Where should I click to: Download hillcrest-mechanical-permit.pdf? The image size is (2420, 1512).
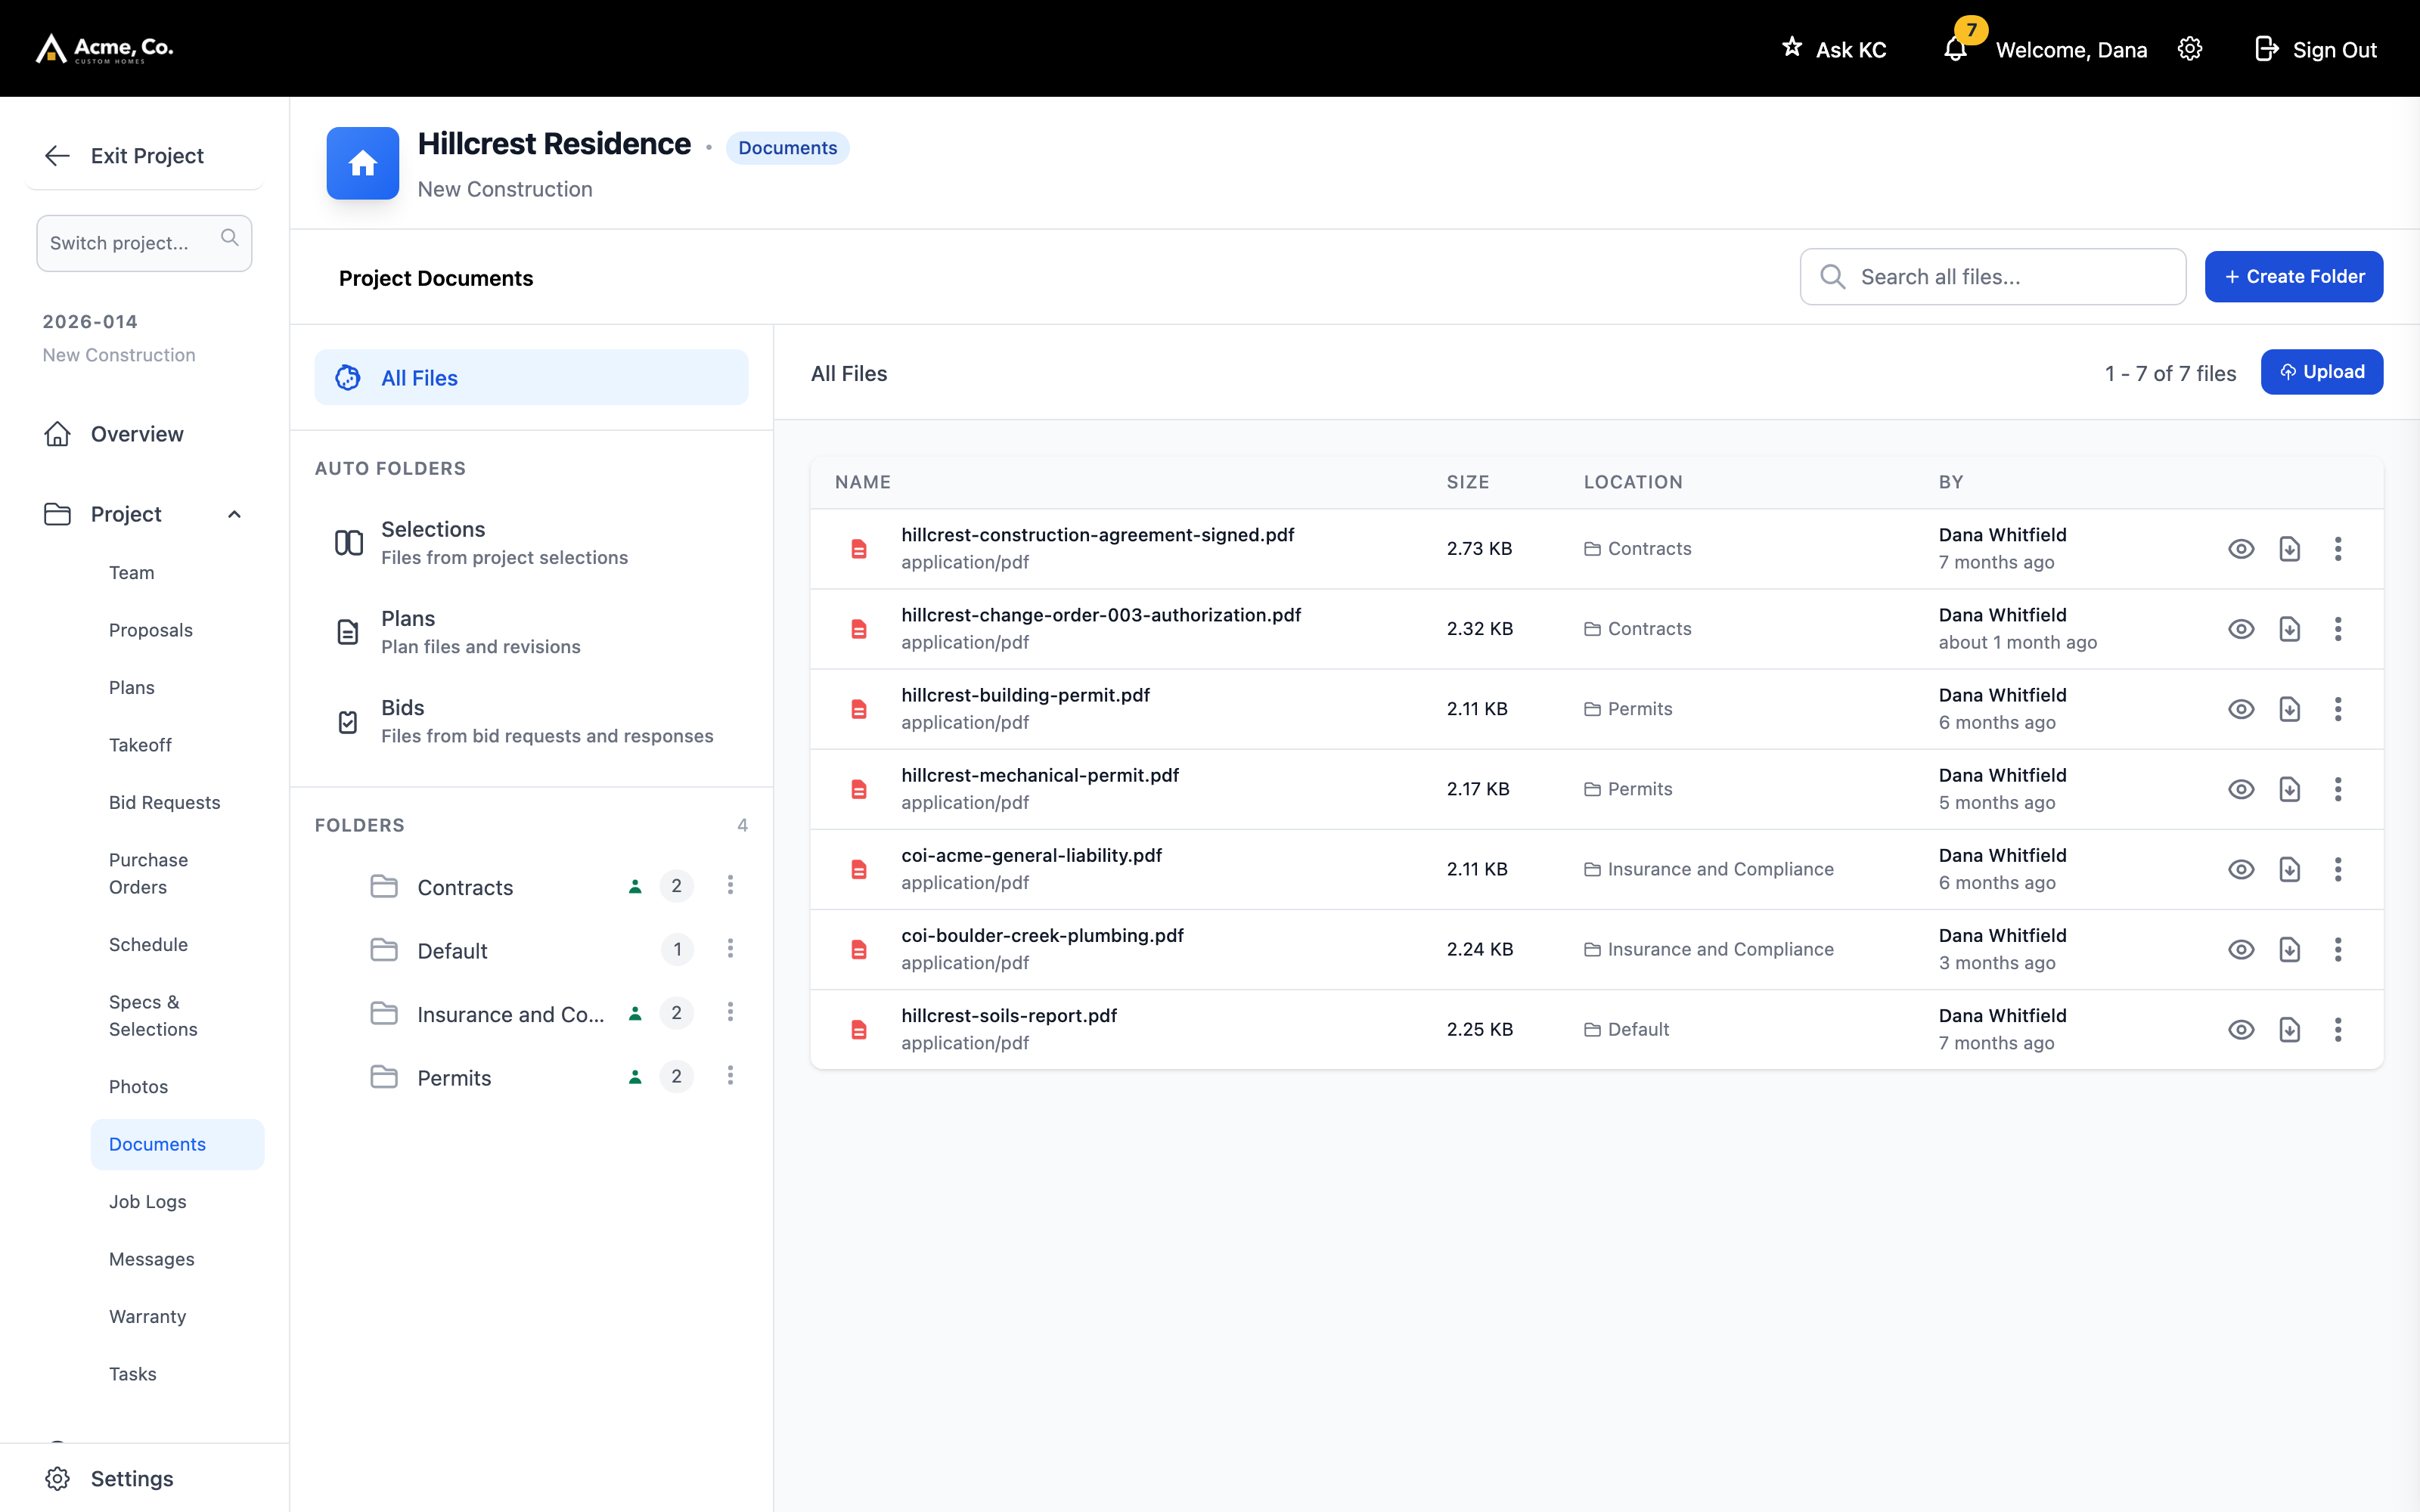2289,789
